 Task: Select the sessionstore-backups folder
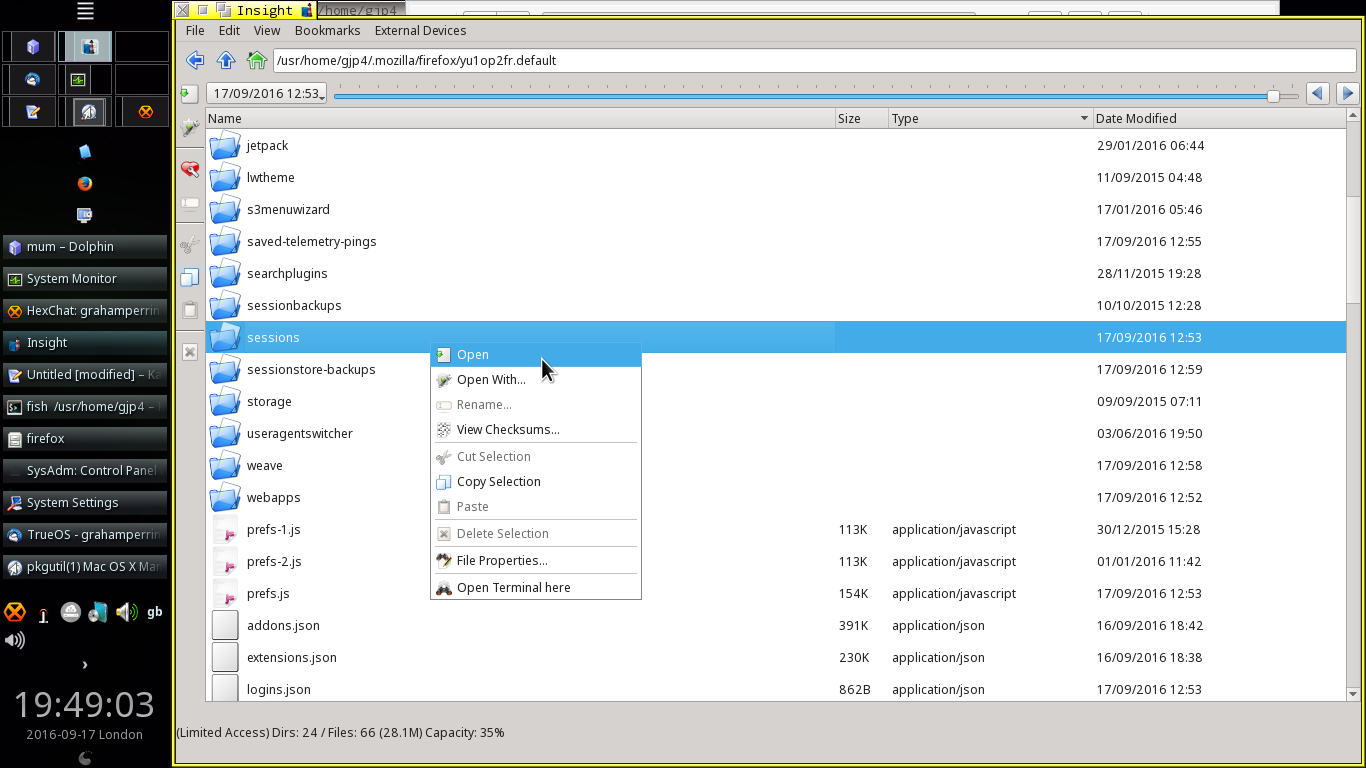tap(776, 369)
